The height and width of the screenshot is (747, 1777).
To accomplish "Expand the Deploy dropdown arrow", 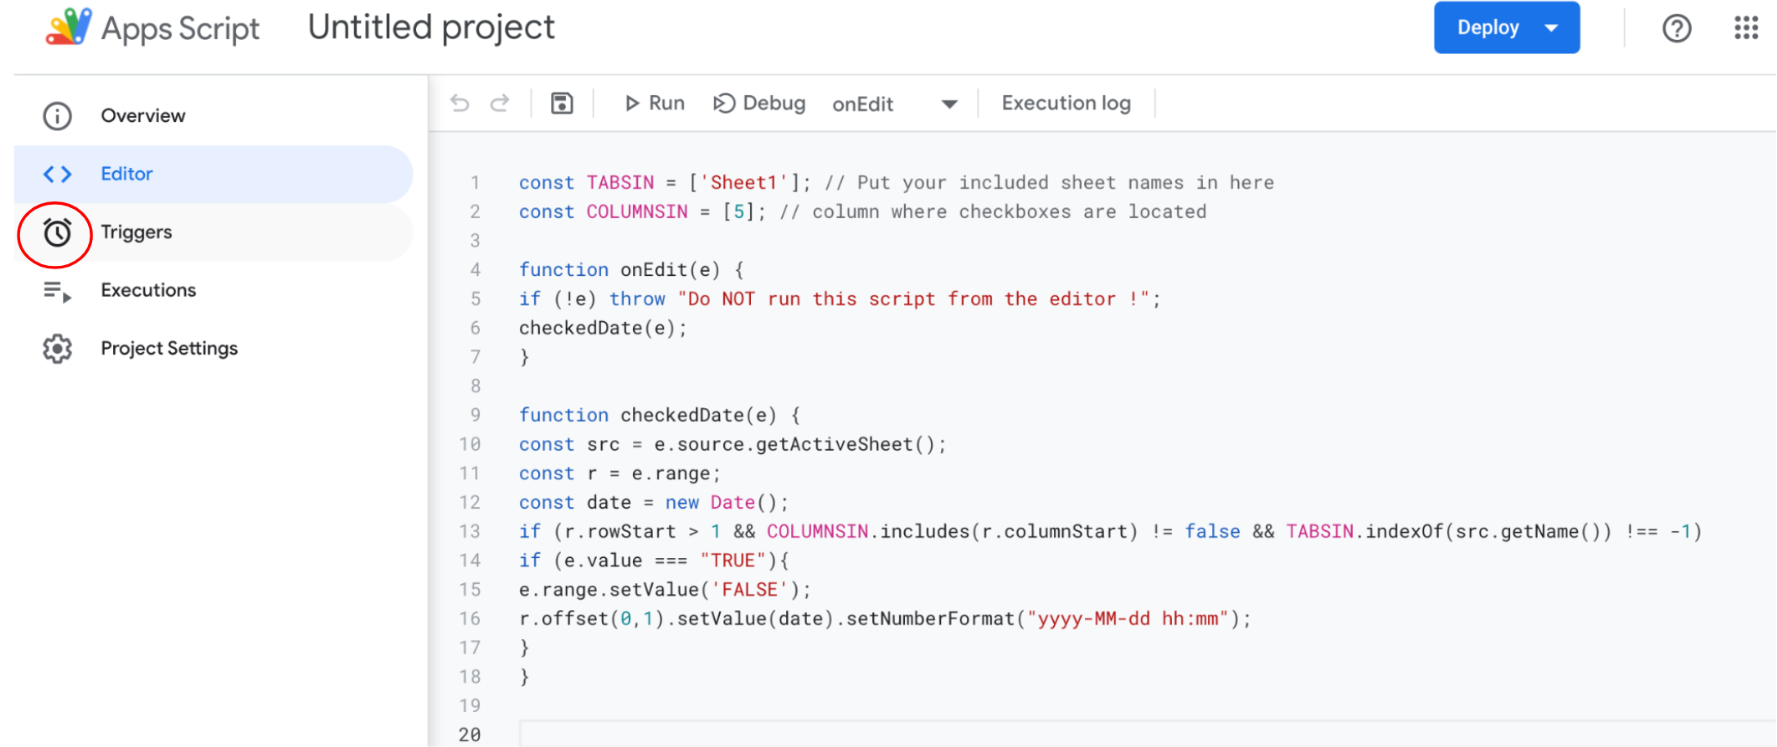I will 1551,28.
